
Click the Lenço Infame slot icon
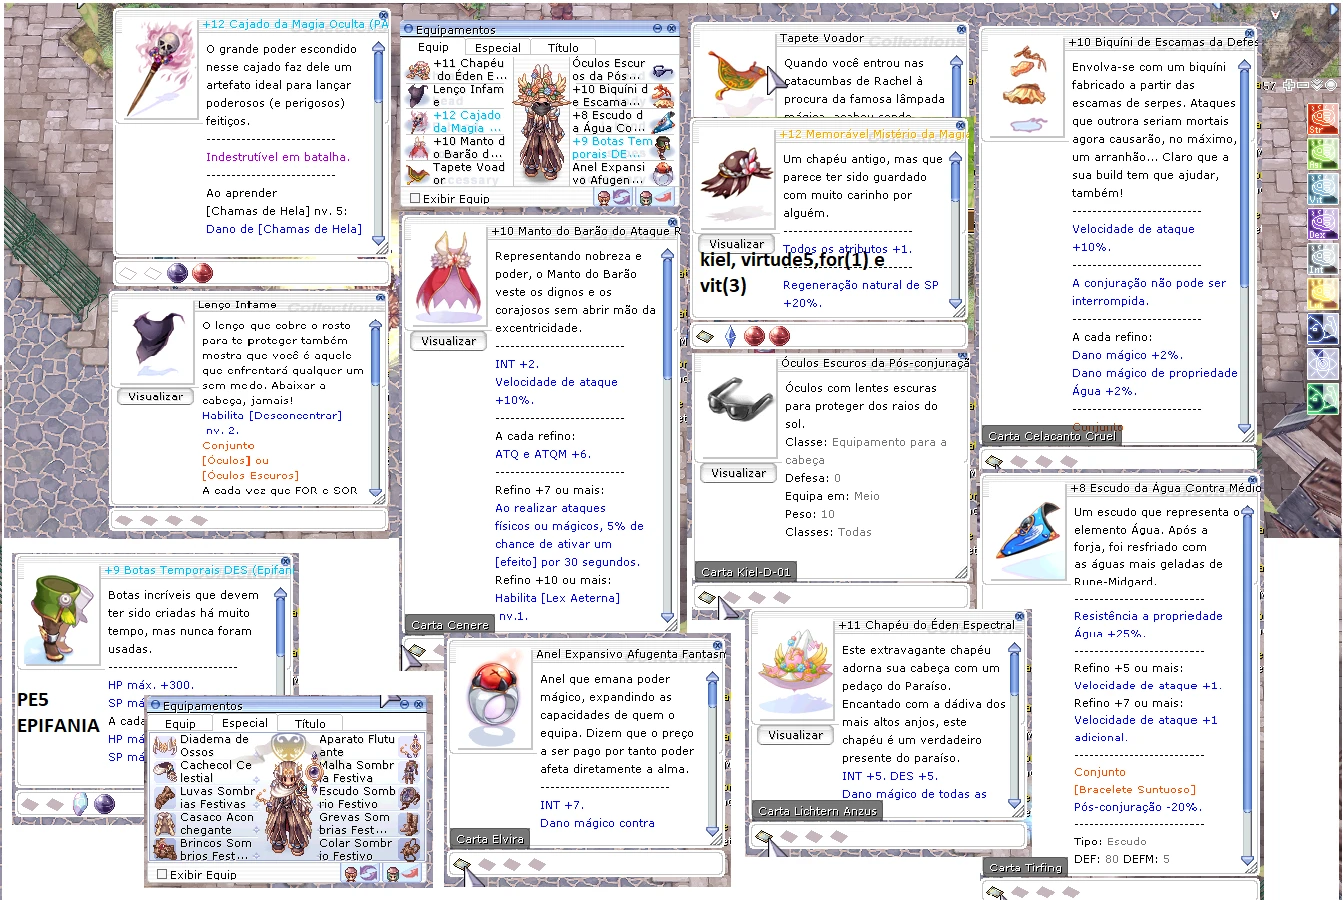pyautogui.click(x=418, y=97)
